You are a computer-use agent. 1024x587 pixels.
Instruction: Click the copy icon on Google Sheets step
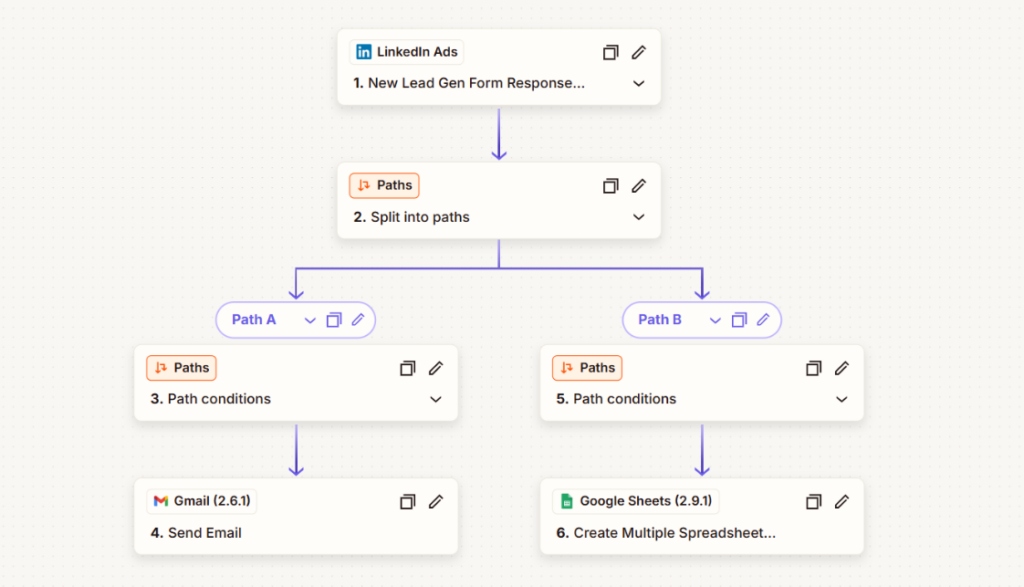(x=814, y=501)
